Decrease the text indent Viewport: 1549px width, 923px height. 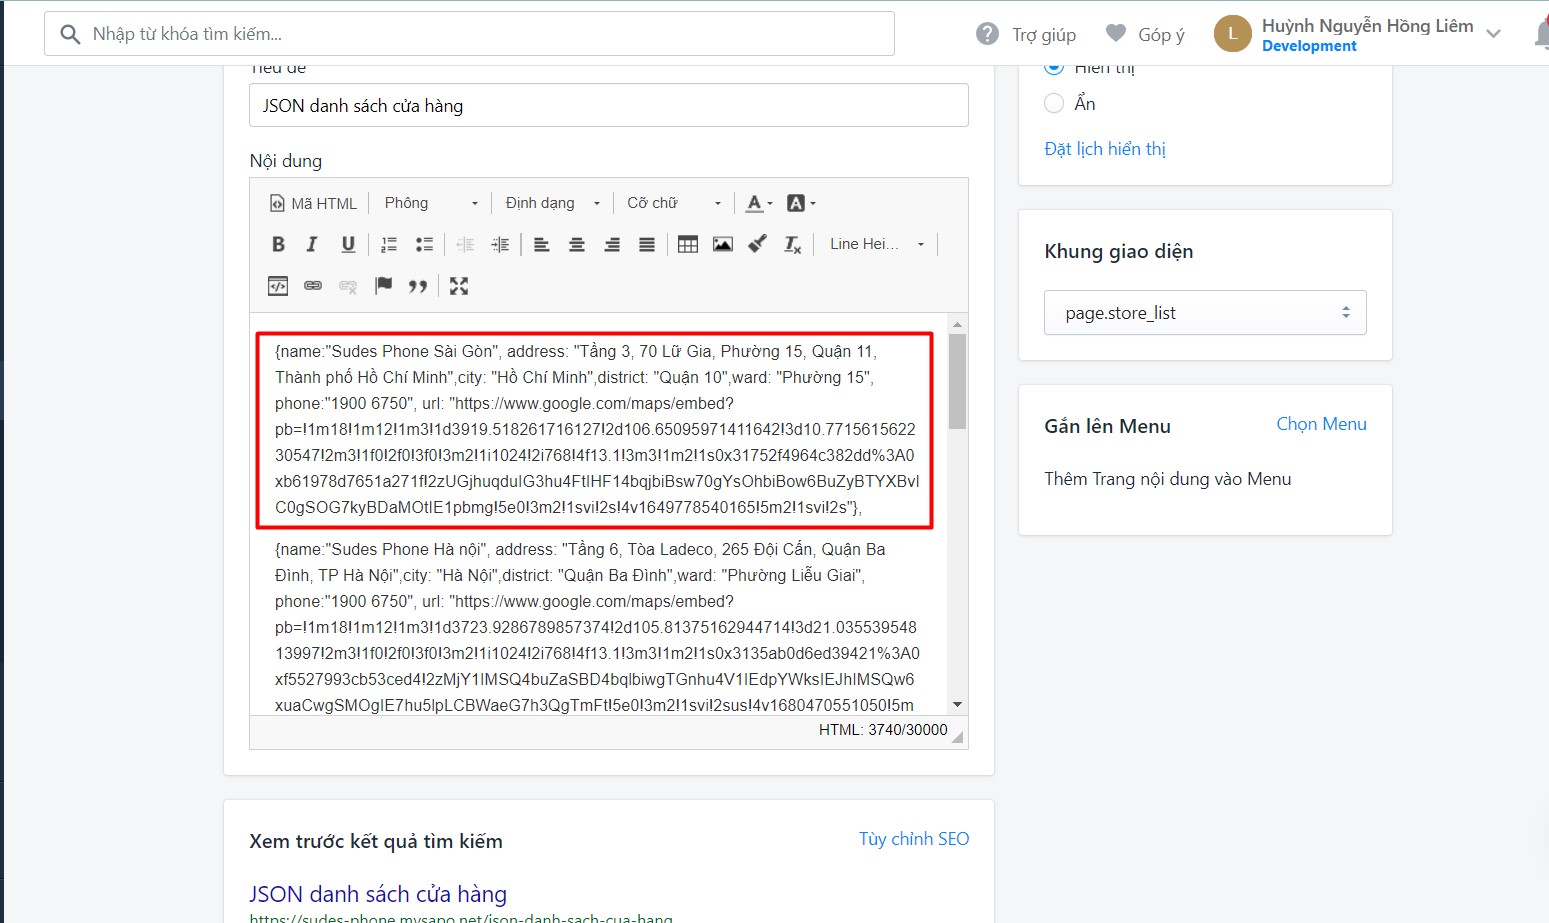coord(465,244)
